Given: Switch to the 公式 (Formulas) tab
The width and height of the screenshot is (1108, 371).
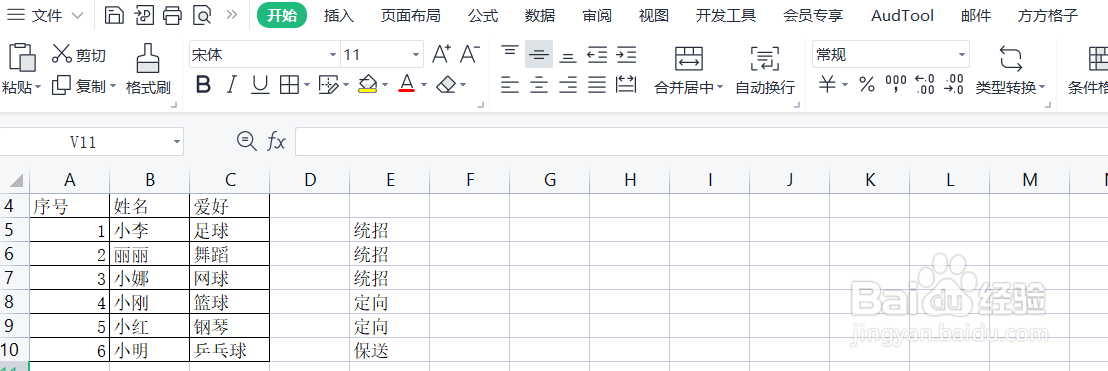Looking at the screenshot, I should pos(483,15).
